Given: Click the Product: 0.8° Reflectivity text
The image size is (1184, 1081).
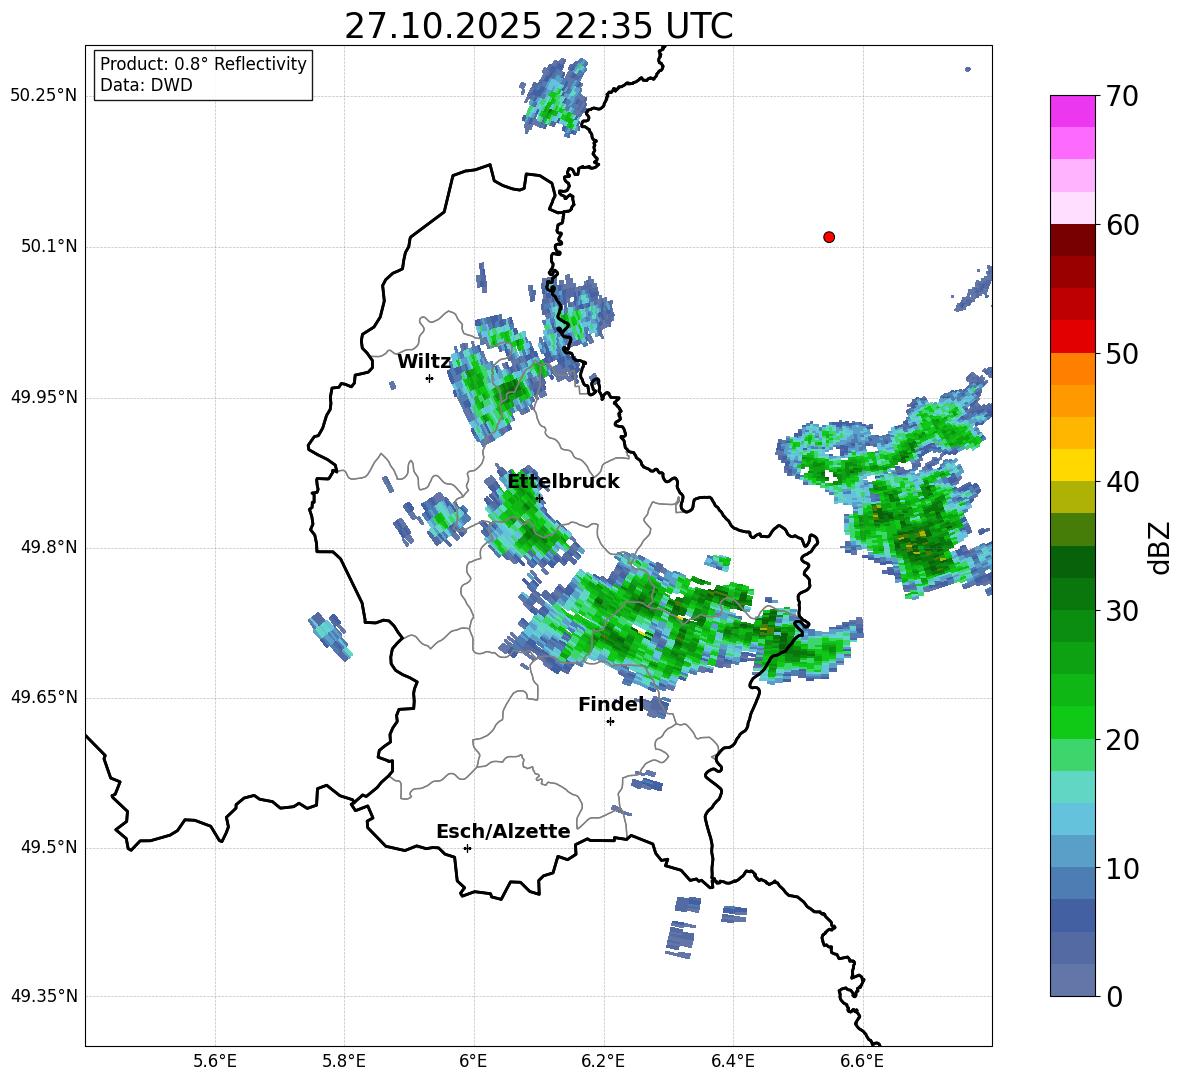Looking at the screenshot, I should click(x=203, y=64).
